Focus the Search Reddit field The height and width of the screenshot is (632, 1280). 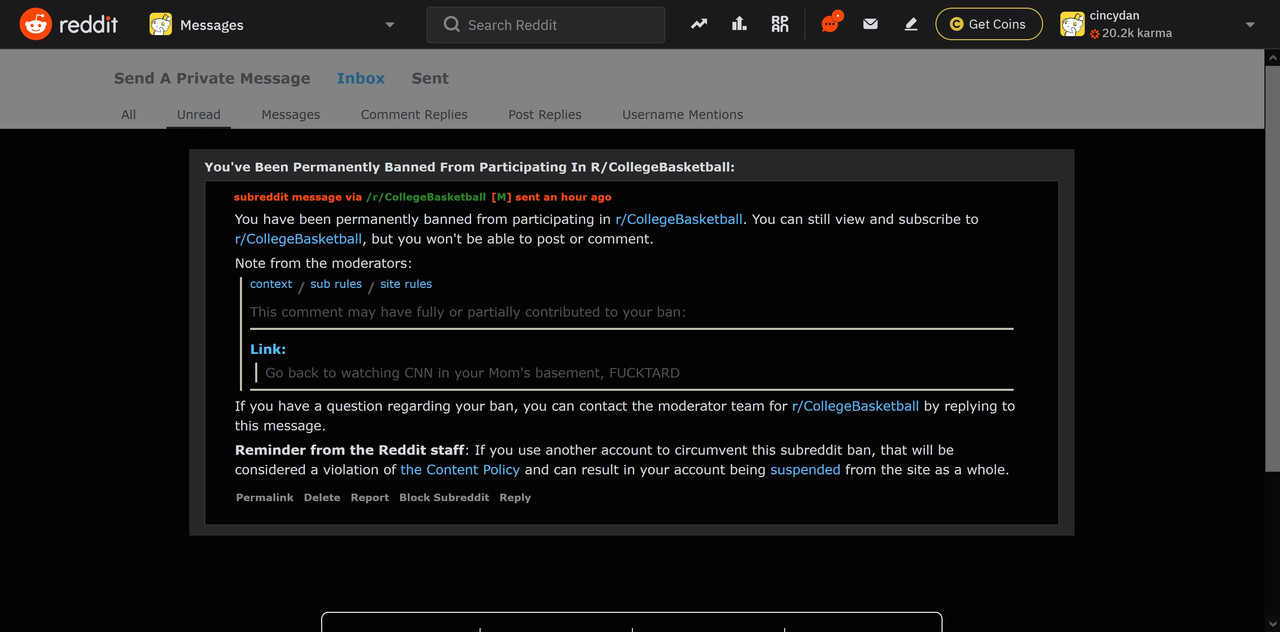point(546,25)
